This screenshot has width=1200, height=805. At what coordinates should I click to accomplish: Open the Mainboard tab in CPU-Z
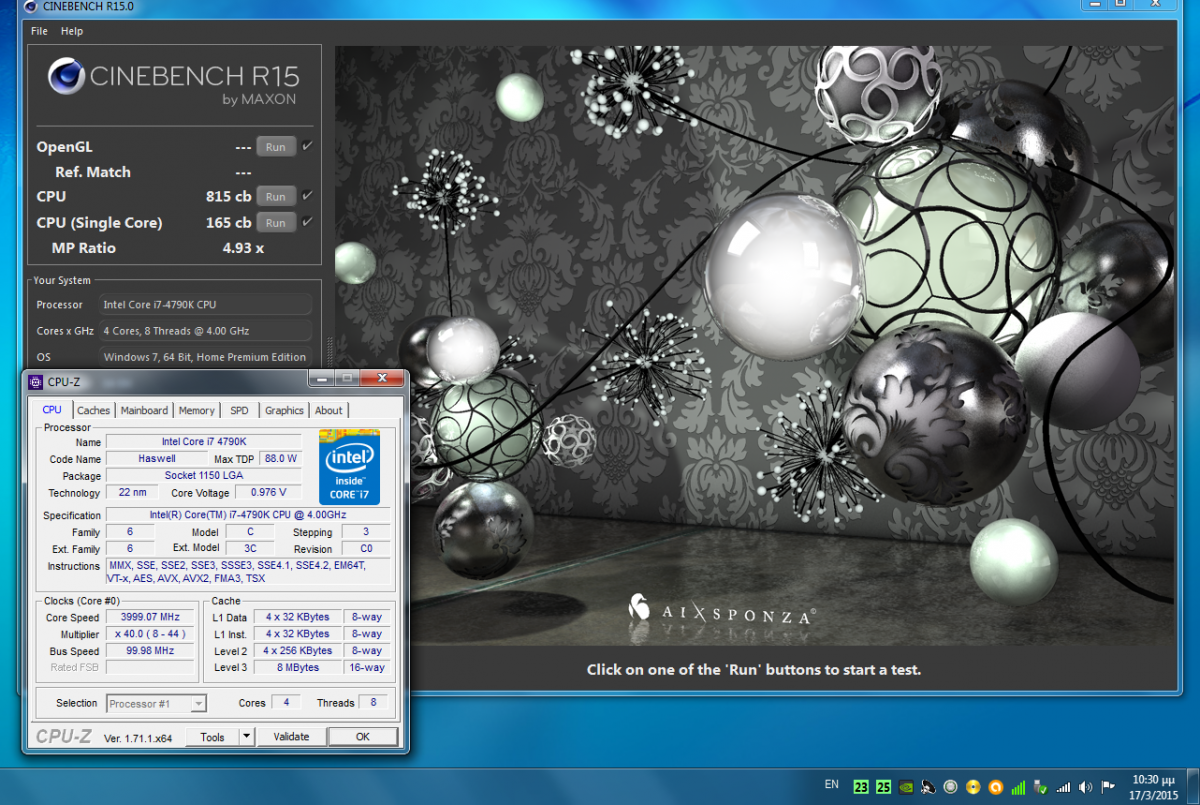point(144,411)
